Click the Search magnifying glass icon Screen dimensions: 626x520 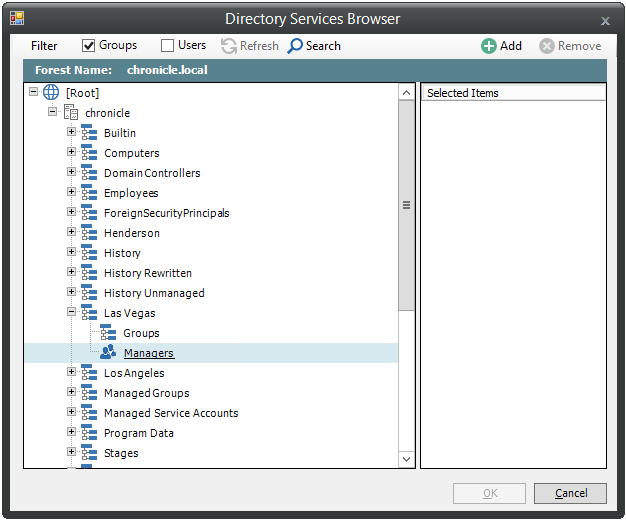[x=295, y=46]
